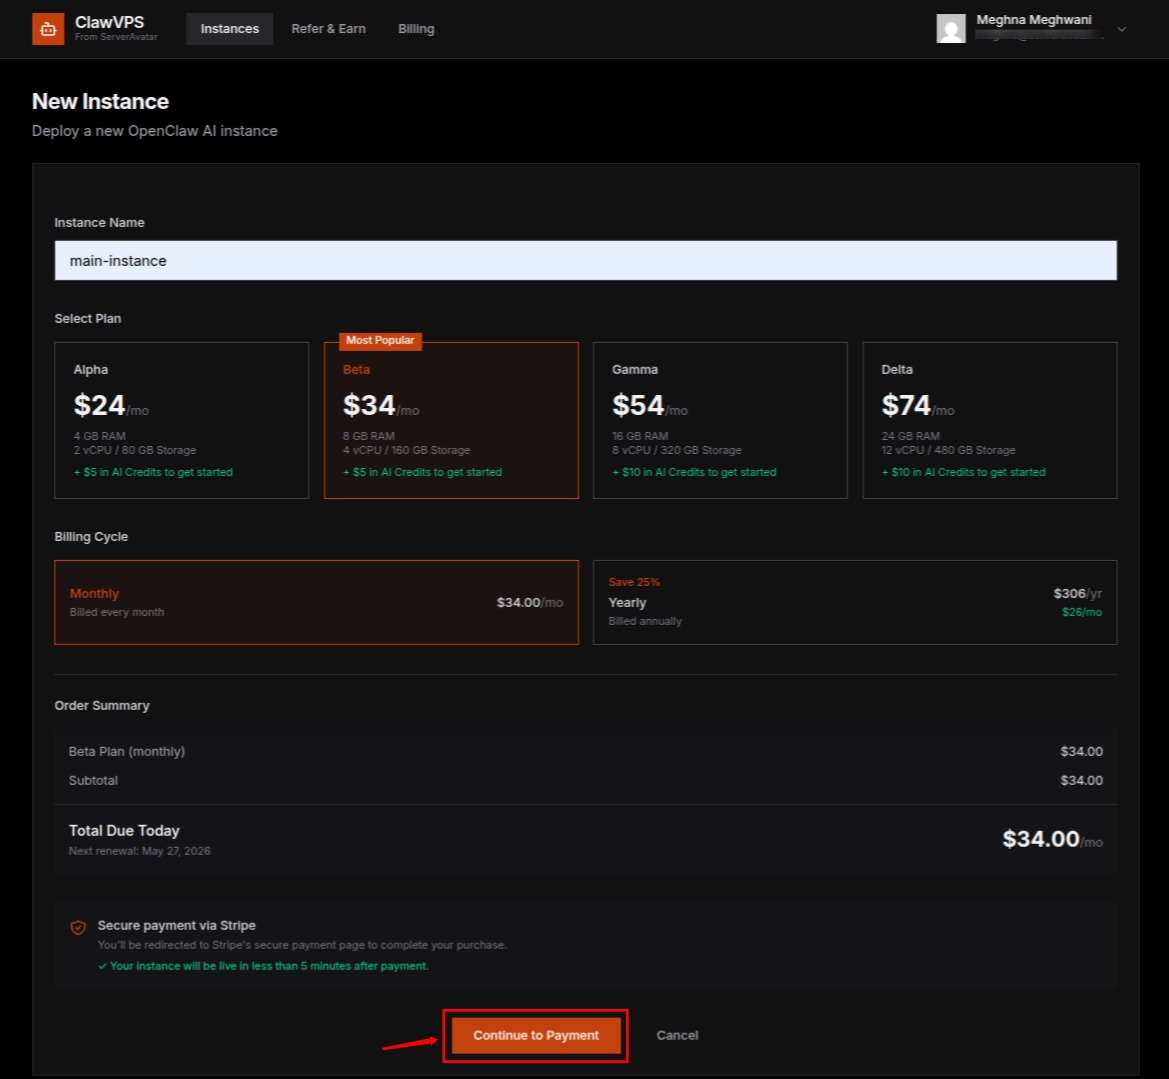Click the Billing Cycle label
The height and width of the screenshot is (1079, 1169).
pyautogui.click(x=91, y=536)
